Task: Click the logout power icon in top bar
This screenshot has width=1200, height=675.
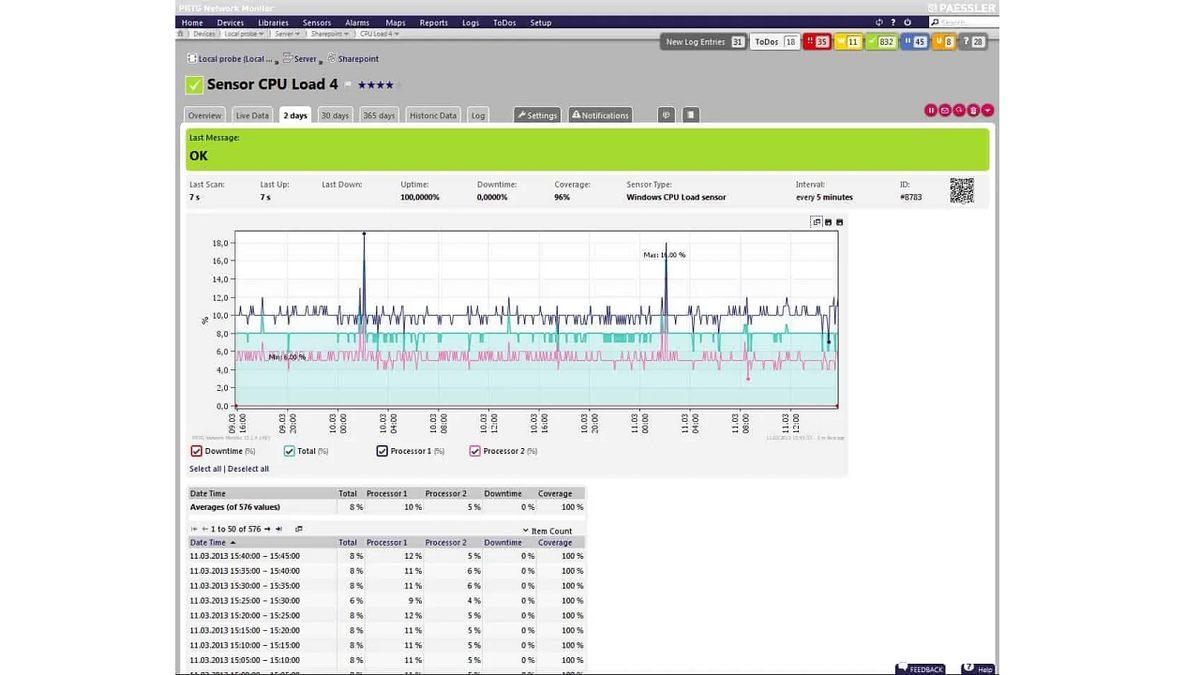Action: pos(907,22)
